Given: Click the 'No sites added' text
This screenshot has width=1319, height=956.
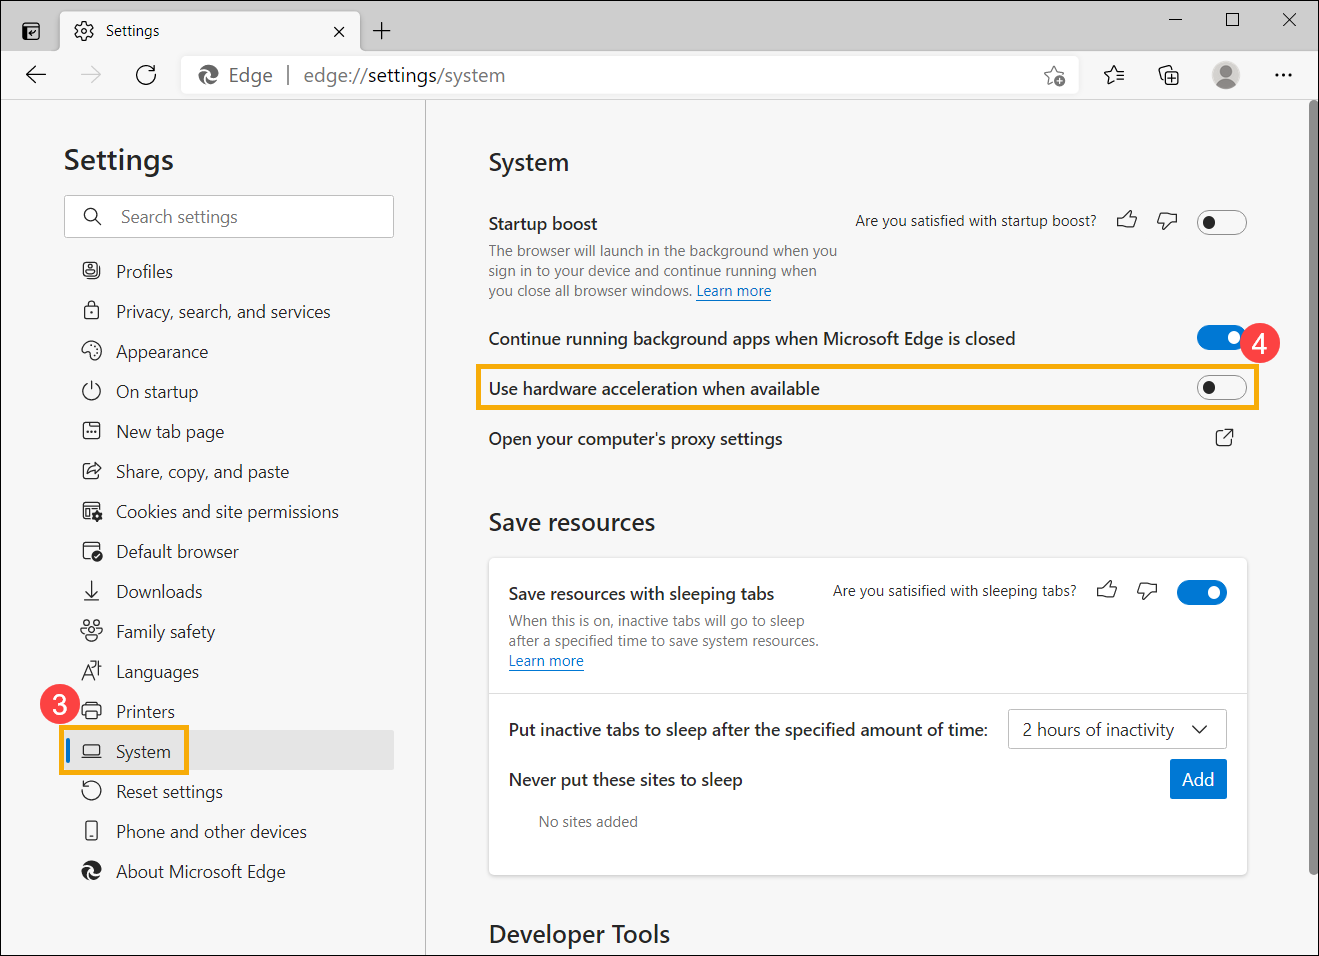Looking at the screenshot, I should pos(588,821).
